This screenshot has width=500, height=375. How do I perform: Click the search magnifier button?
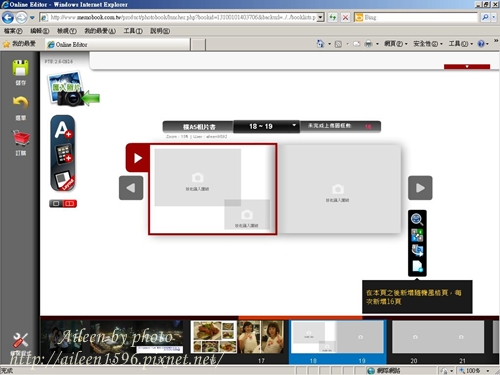pyautogui.click(x=485, y=17)
